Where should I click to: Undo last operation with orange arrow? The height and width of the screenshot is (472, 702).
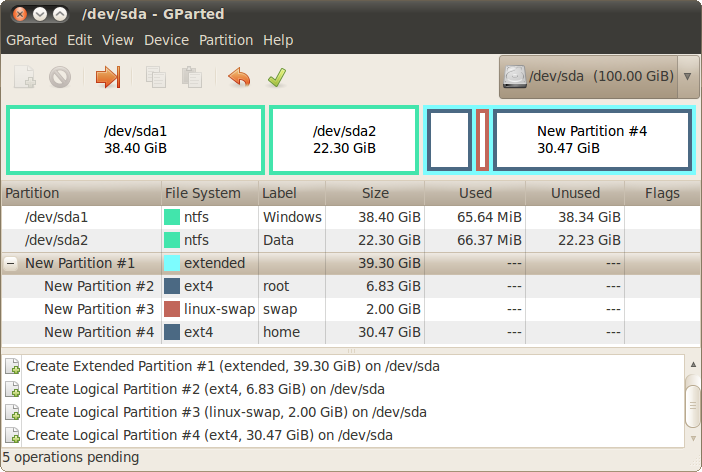pyautogui.click(x=239, y=77)
